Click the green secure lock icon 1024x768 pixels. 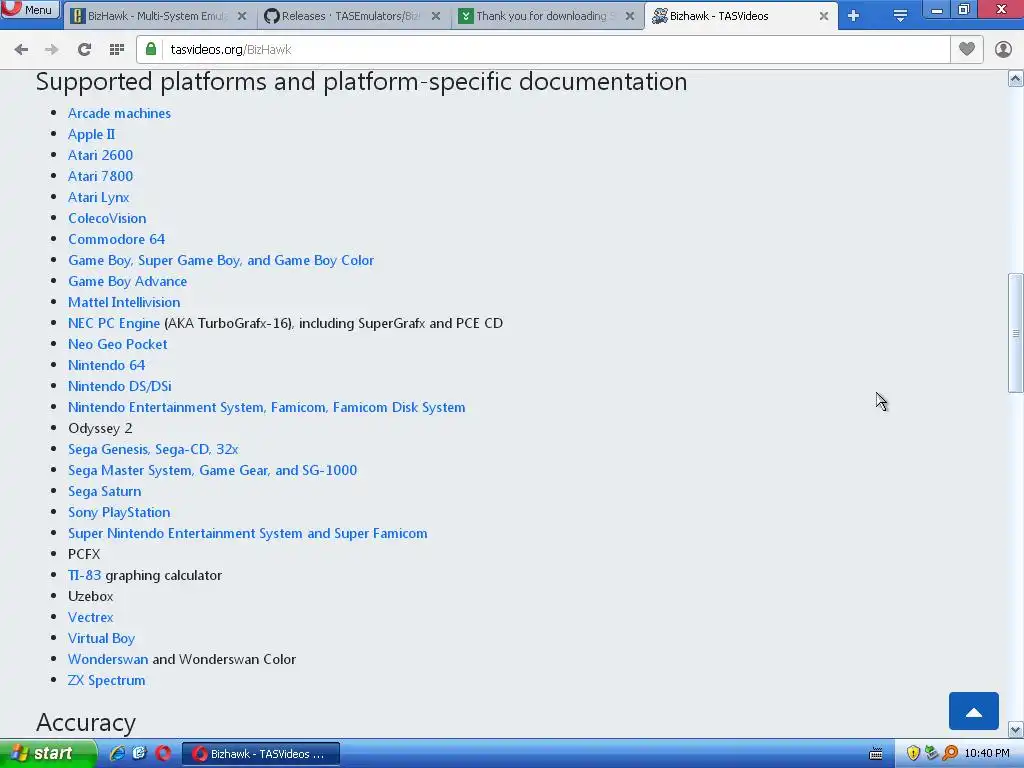click(151, 49)
